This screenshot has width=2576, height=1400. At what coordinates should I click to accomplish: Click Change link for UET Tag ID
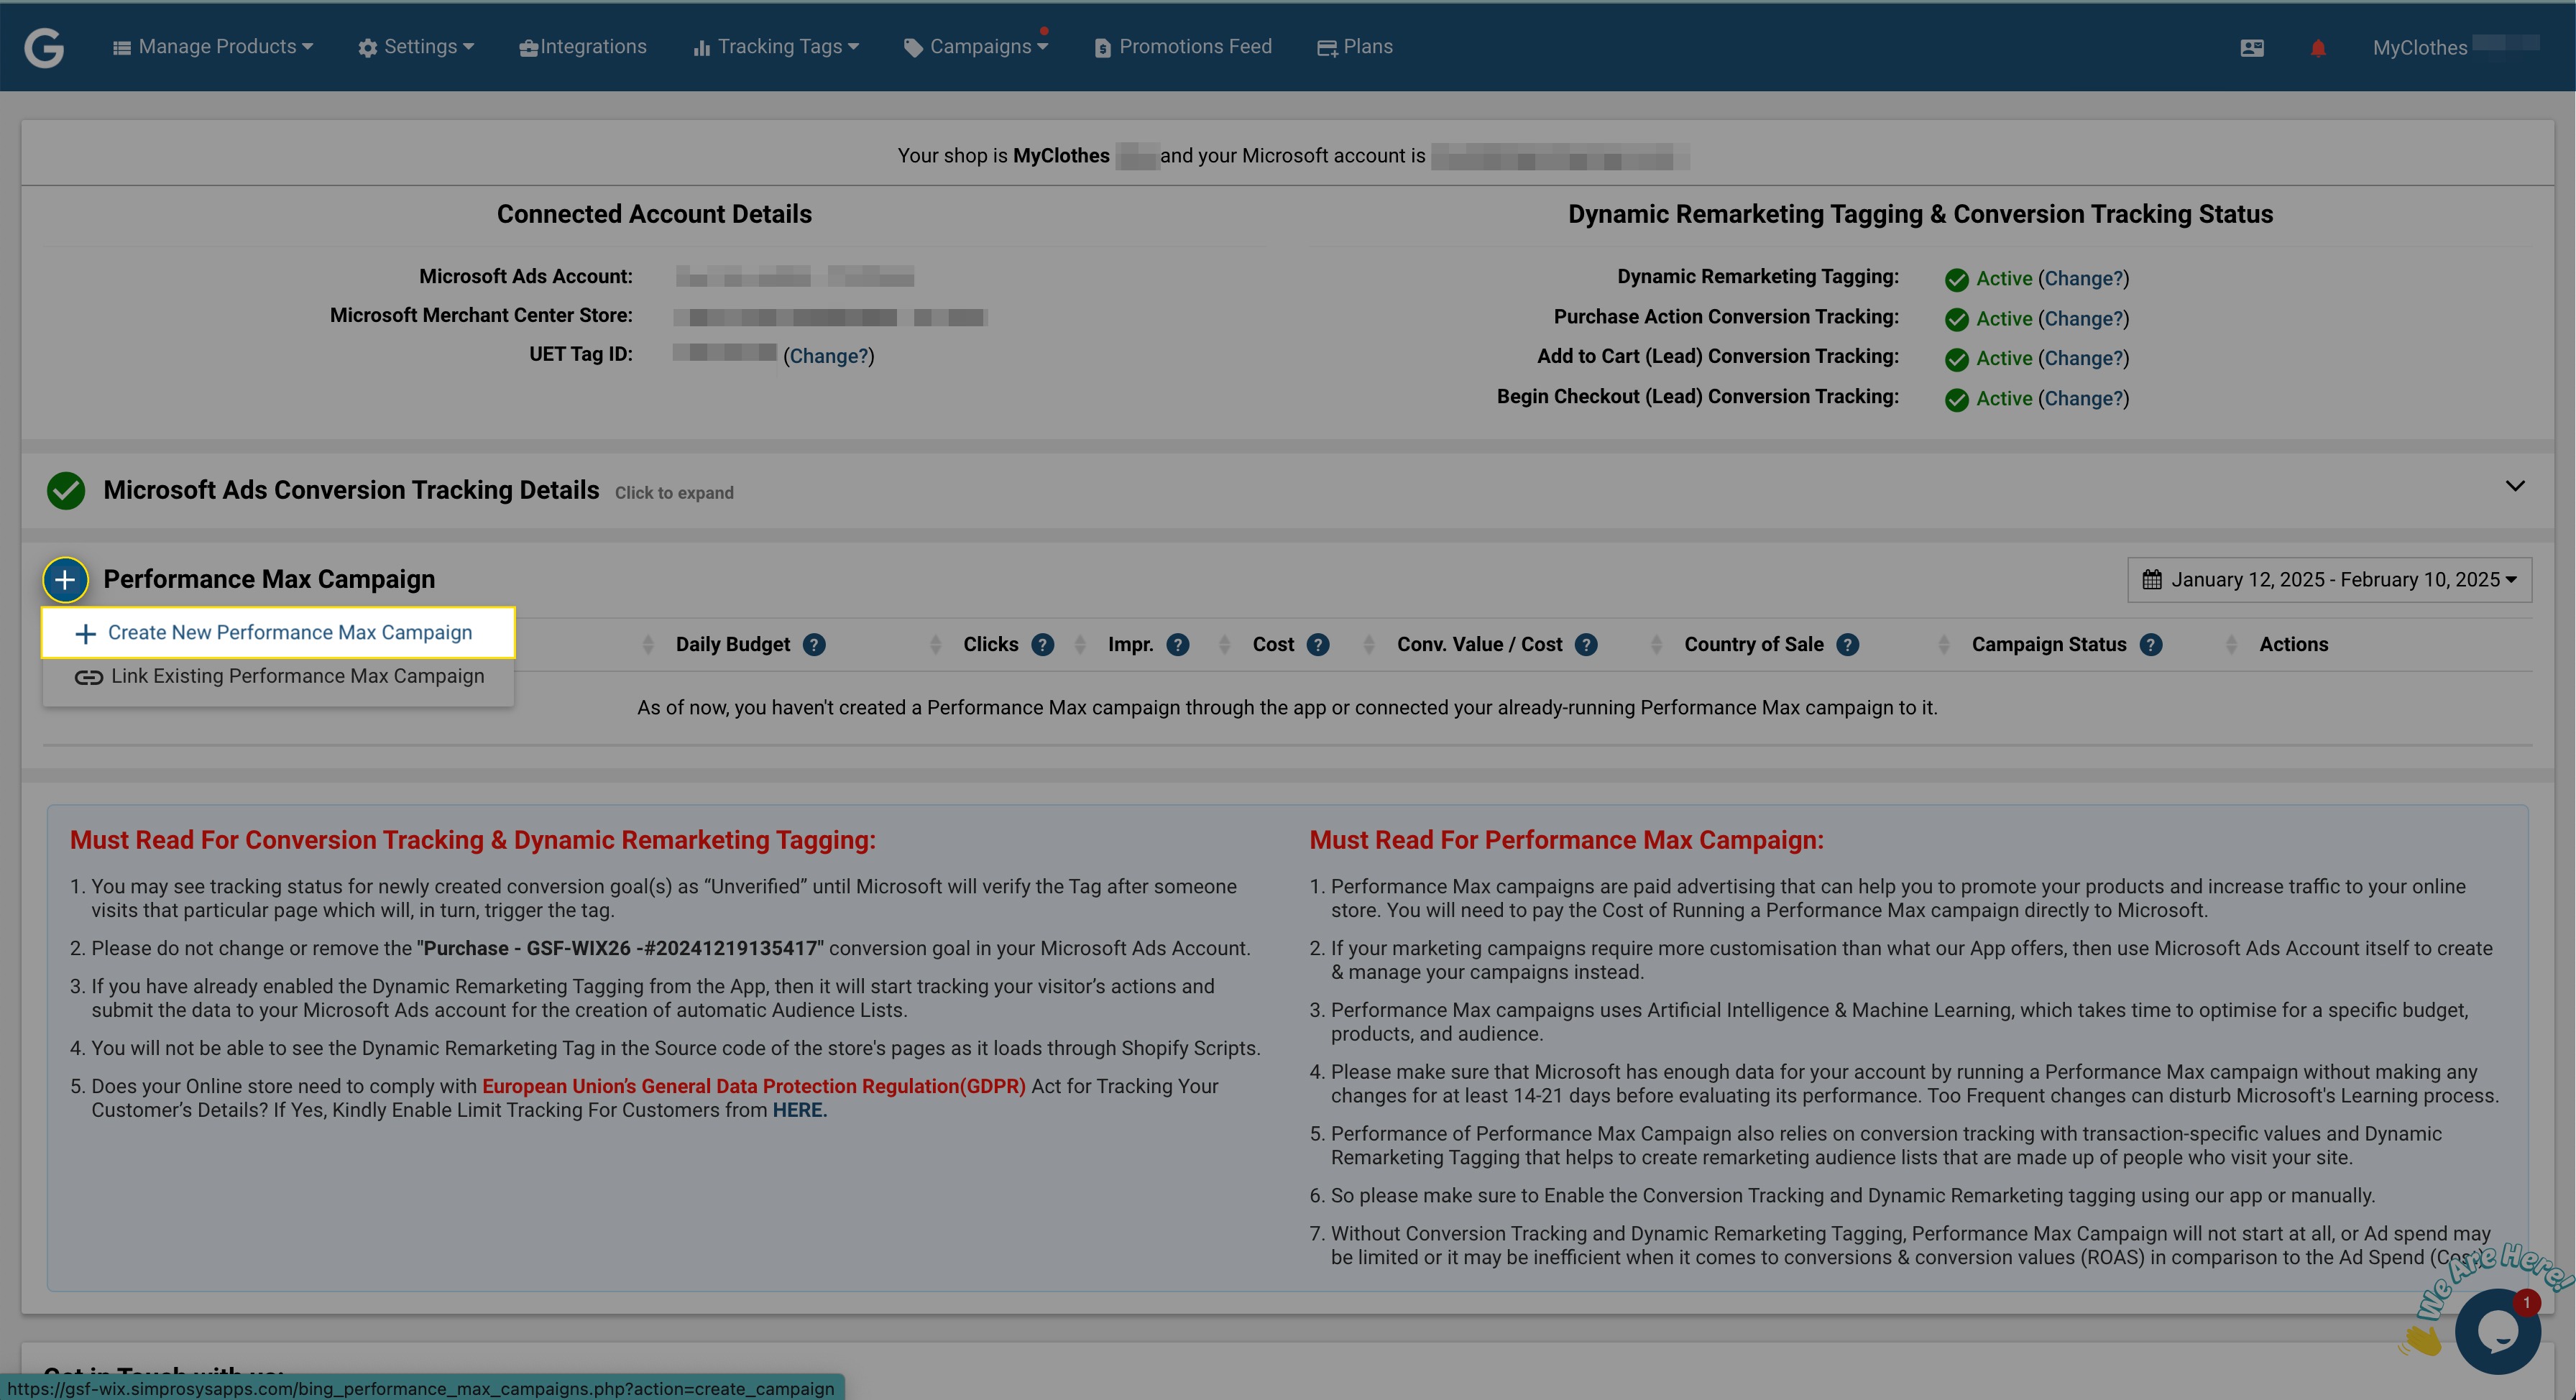[x=828, y=356]
